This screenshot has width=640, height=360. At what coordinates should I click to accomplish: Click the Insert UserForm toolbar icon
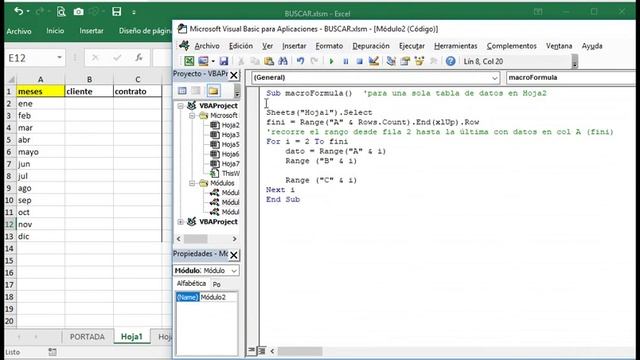(203, 61)
